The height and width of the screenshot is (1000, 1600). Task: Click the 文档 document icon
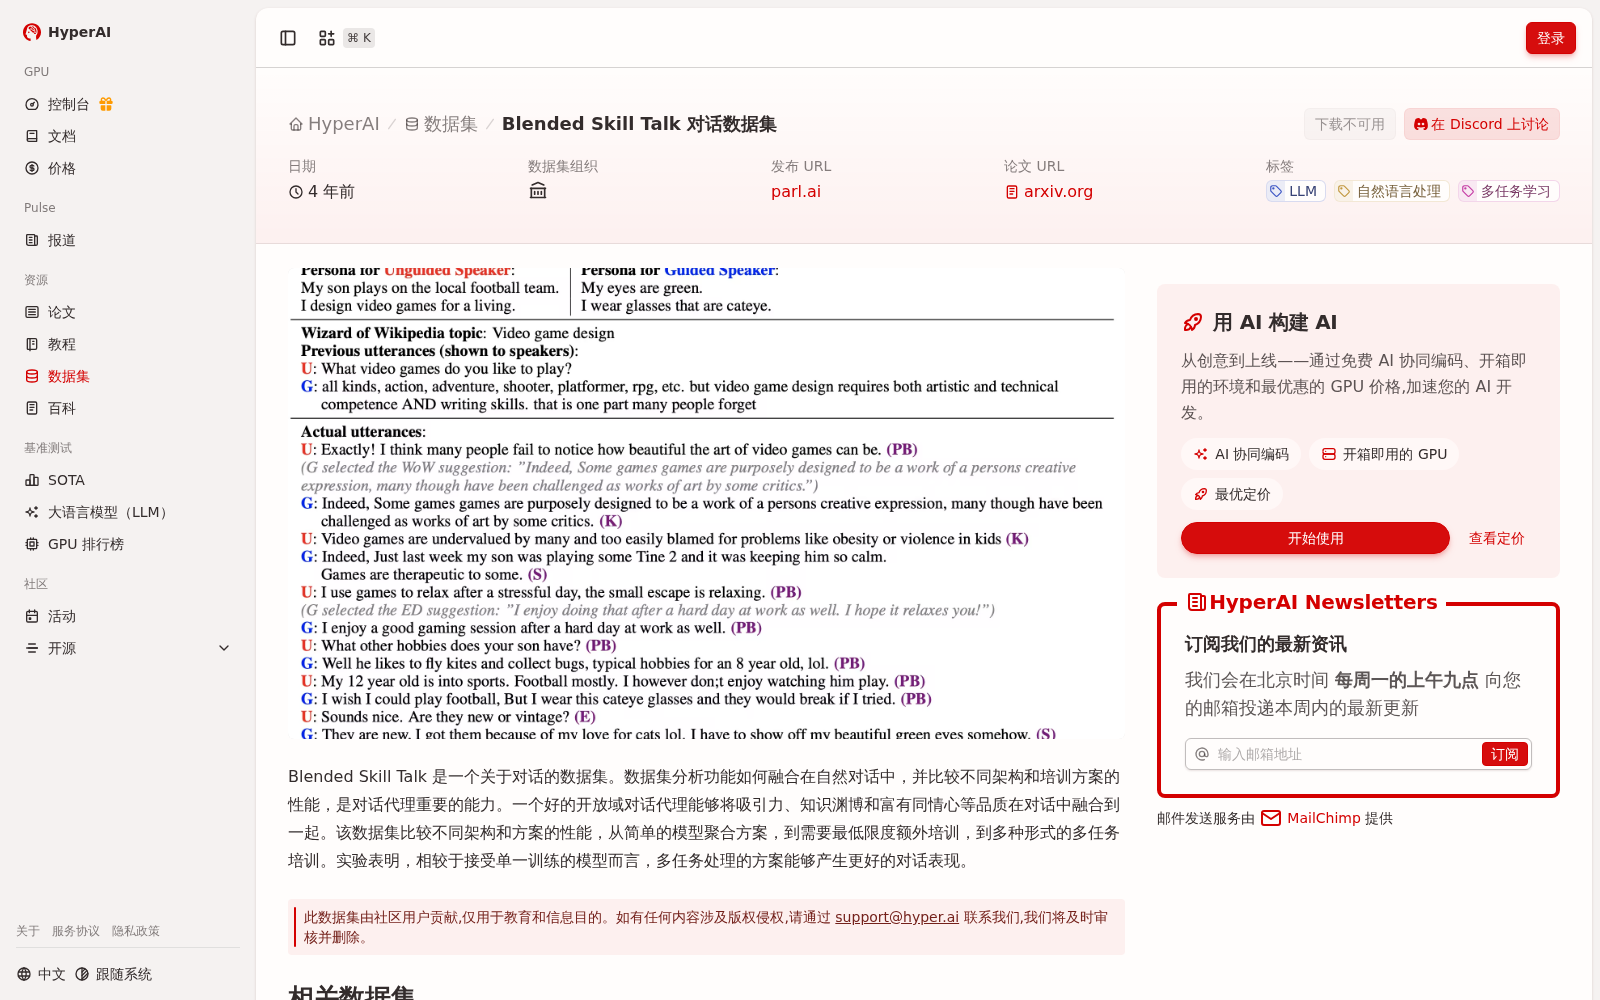pyautogui.click(x=32, y=136)
